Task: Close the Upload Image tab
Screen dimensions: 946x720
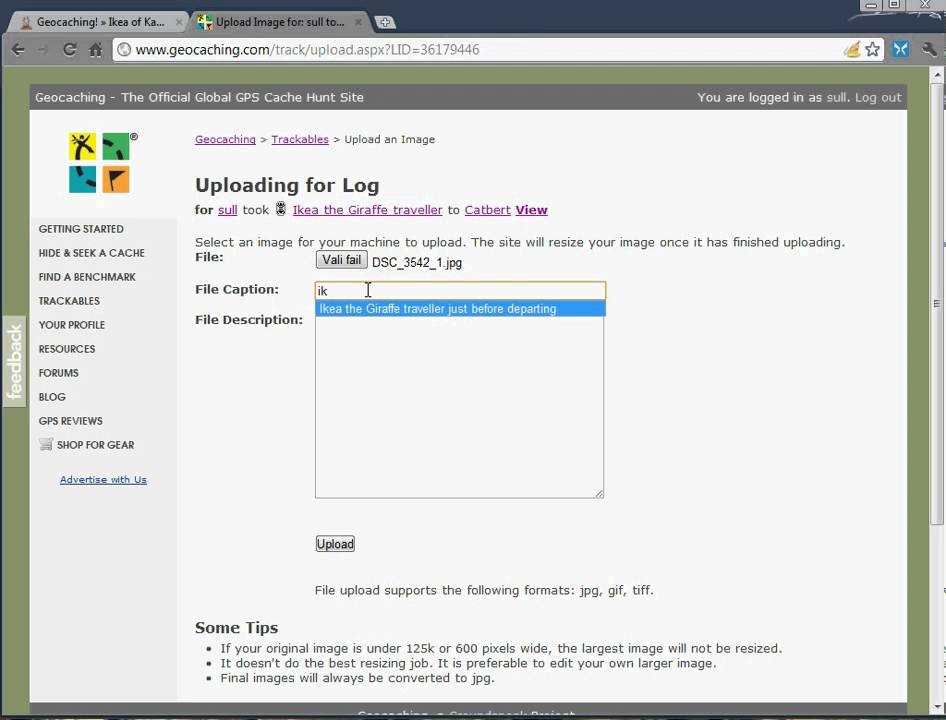Action: click(x=358, y=22)
